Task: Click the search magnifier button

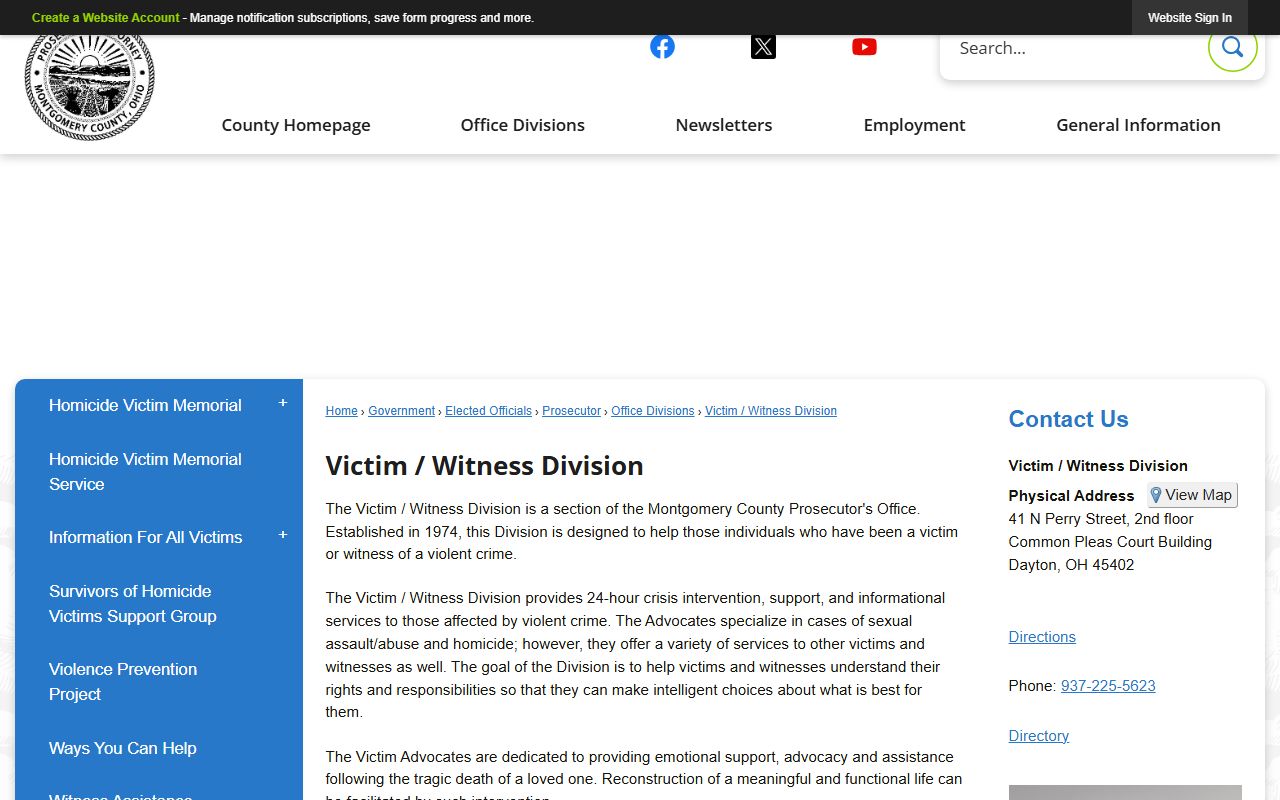Action: (1232, 47)
